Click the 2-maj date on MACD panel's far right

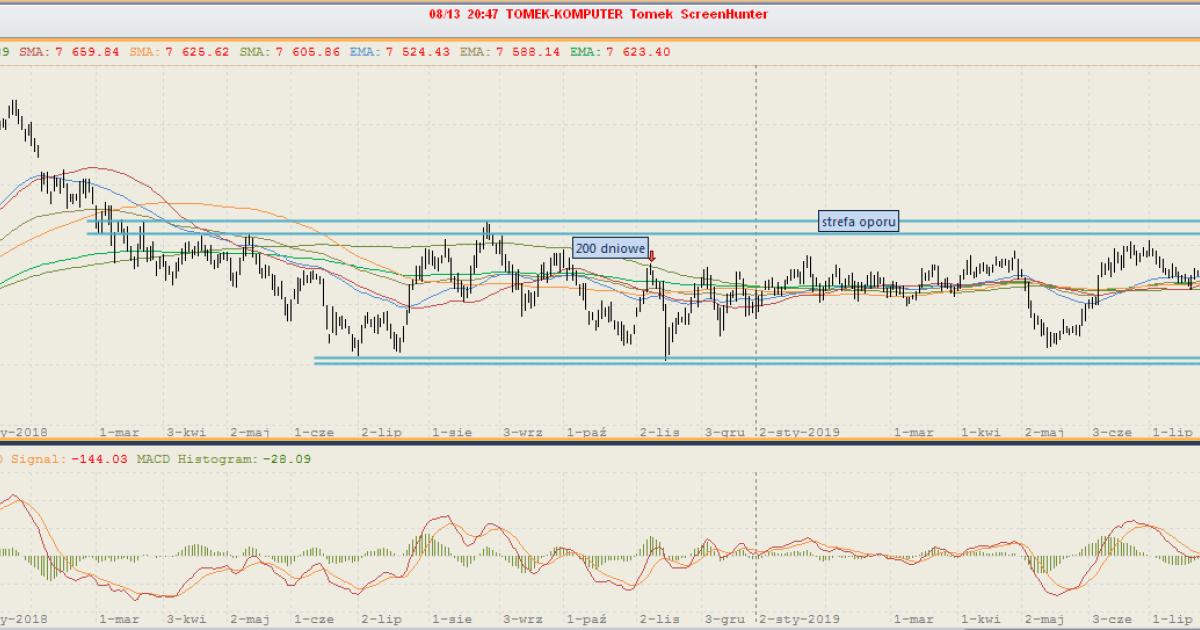[x=1044, y=619]
